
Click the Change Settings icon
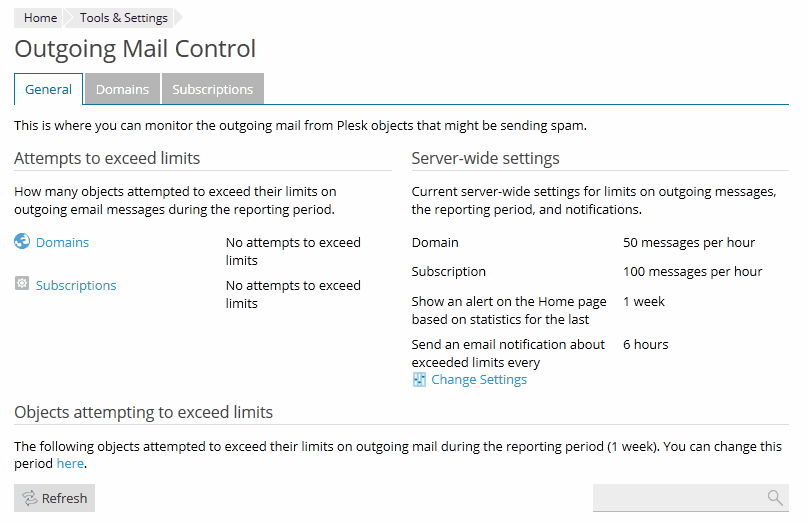[420, 380]
